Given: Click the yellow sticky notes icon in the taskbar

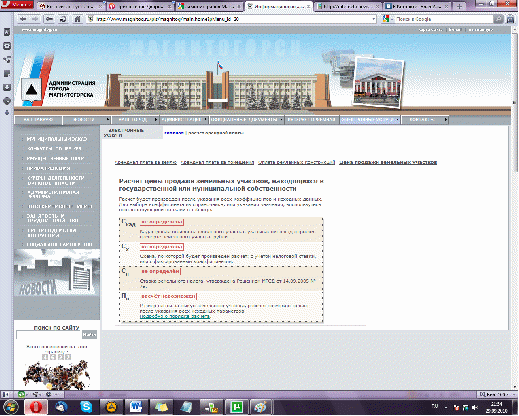Looking at the screenshot, I should pyautogui.click(x=161, y=407).
